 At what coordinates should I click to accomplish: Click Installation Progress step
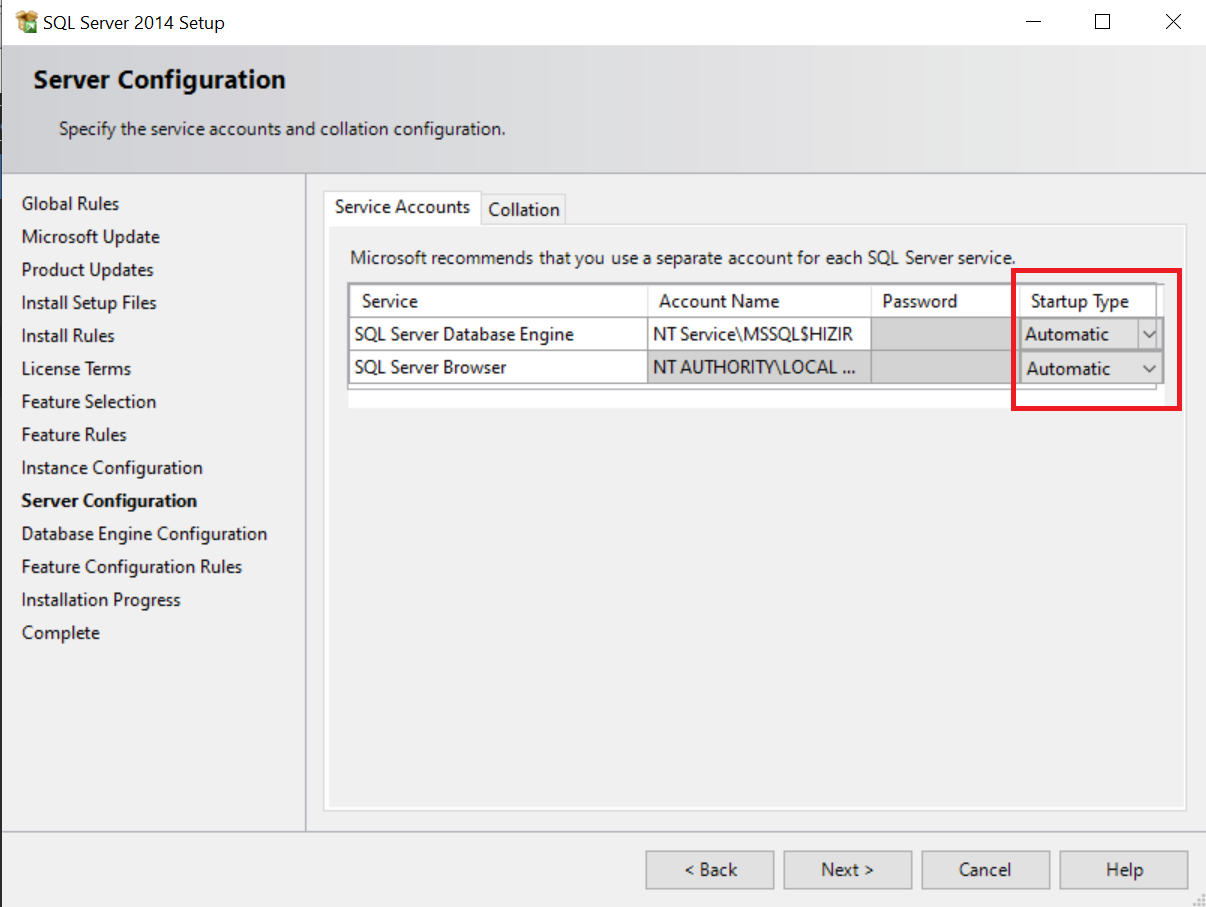click(101, 600)
